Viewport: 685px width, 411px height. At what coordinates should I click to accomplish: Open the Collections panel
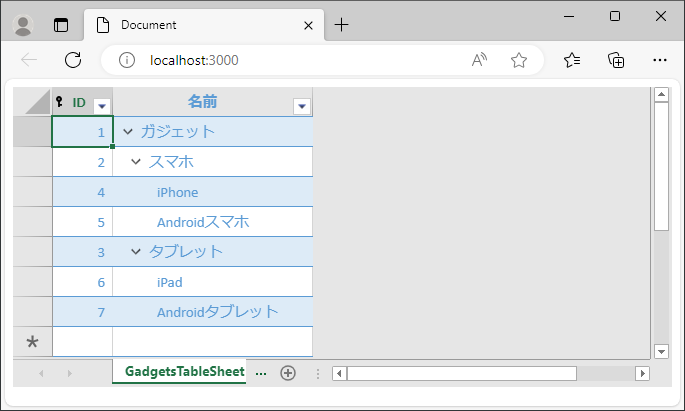(x=616, y=60)
